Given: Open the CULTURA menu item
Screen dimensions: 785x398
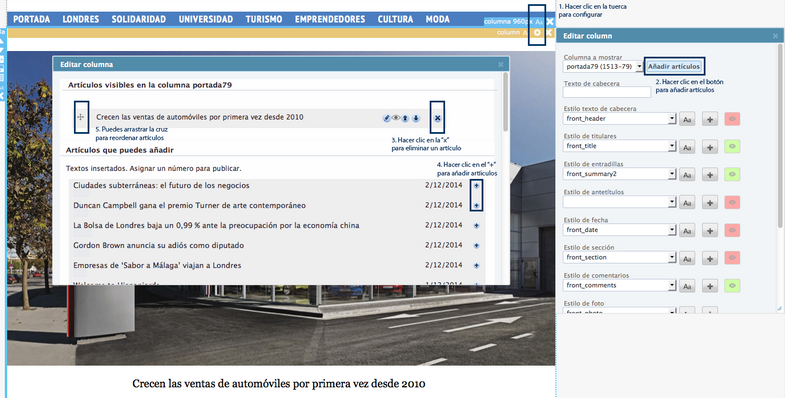Looking at the screenshot, I should pyautogui.click(x=396, y=20).
